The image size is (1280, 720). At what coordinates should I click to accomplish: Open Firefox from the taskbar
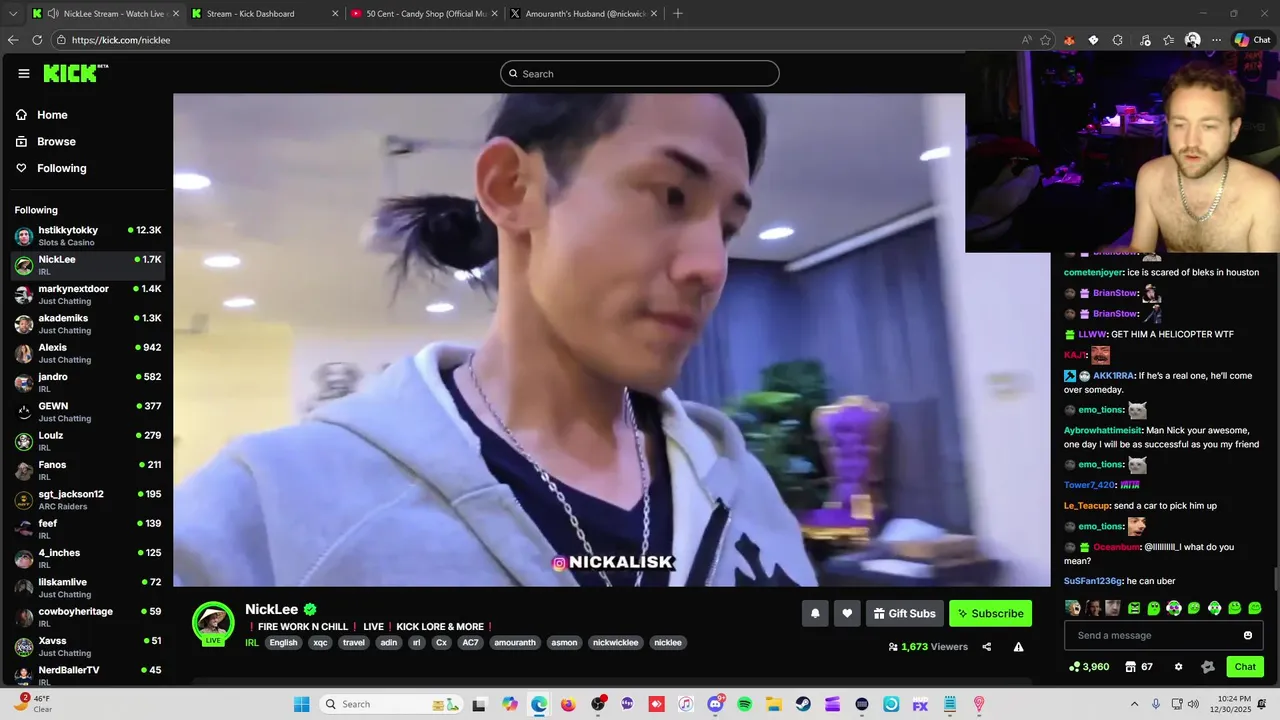coord(568,704)
